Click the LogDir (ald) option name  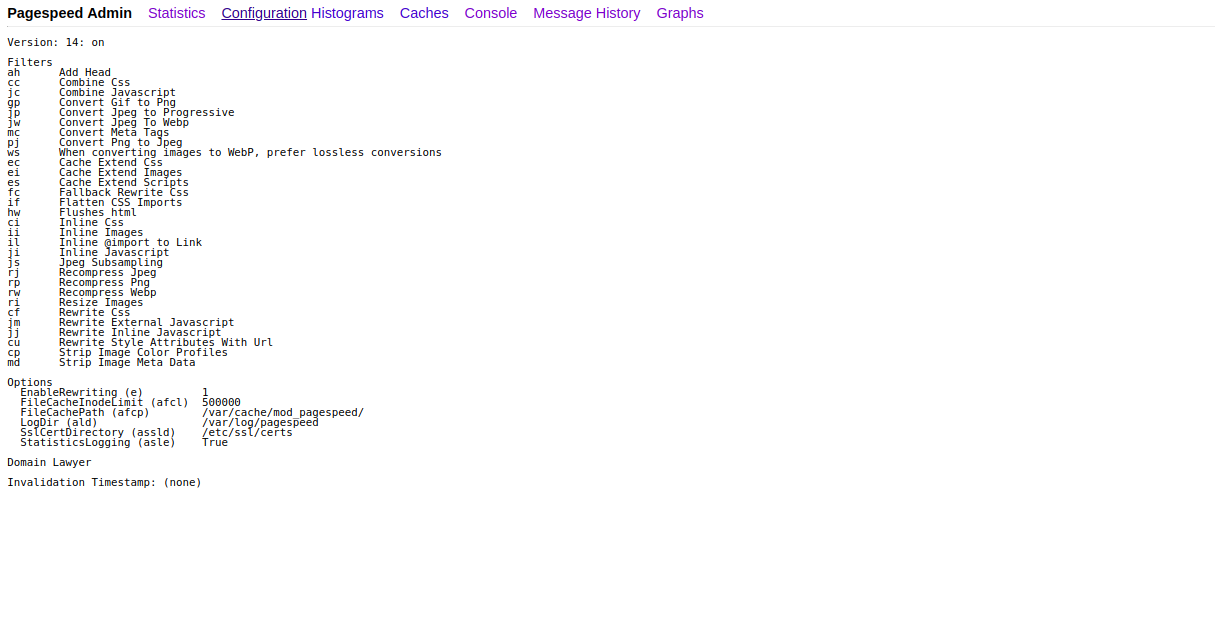click(x=59, y=422)
